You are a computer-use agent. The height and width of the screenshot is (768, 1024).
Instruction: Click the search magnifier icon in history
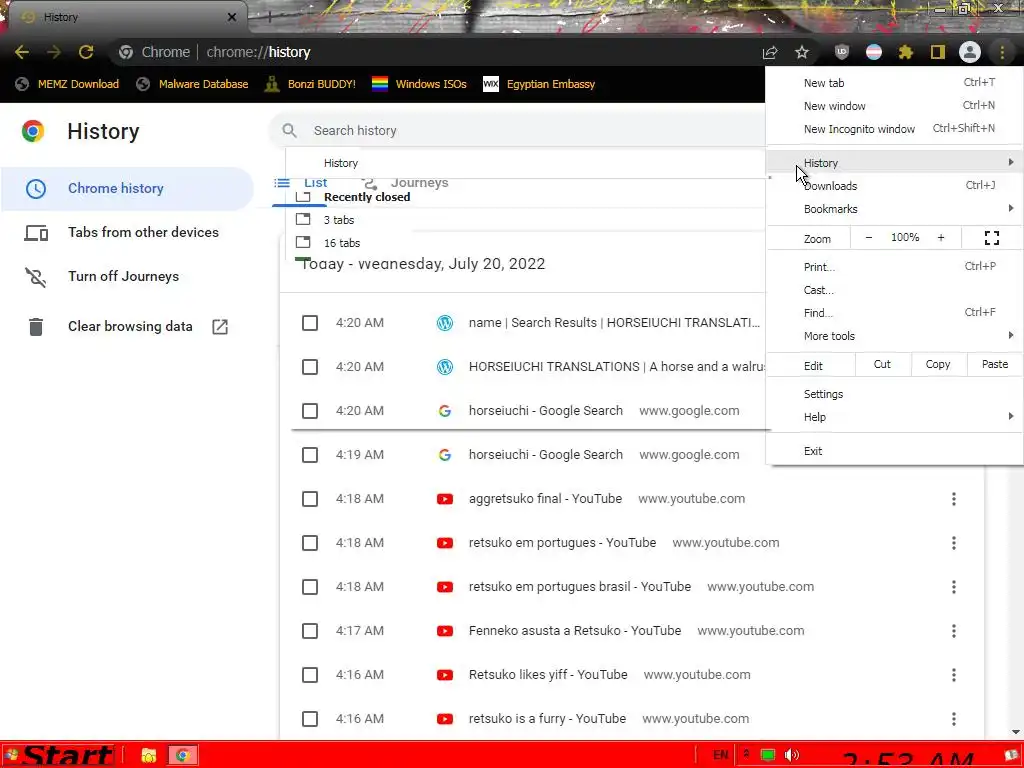tap(289, 131)
